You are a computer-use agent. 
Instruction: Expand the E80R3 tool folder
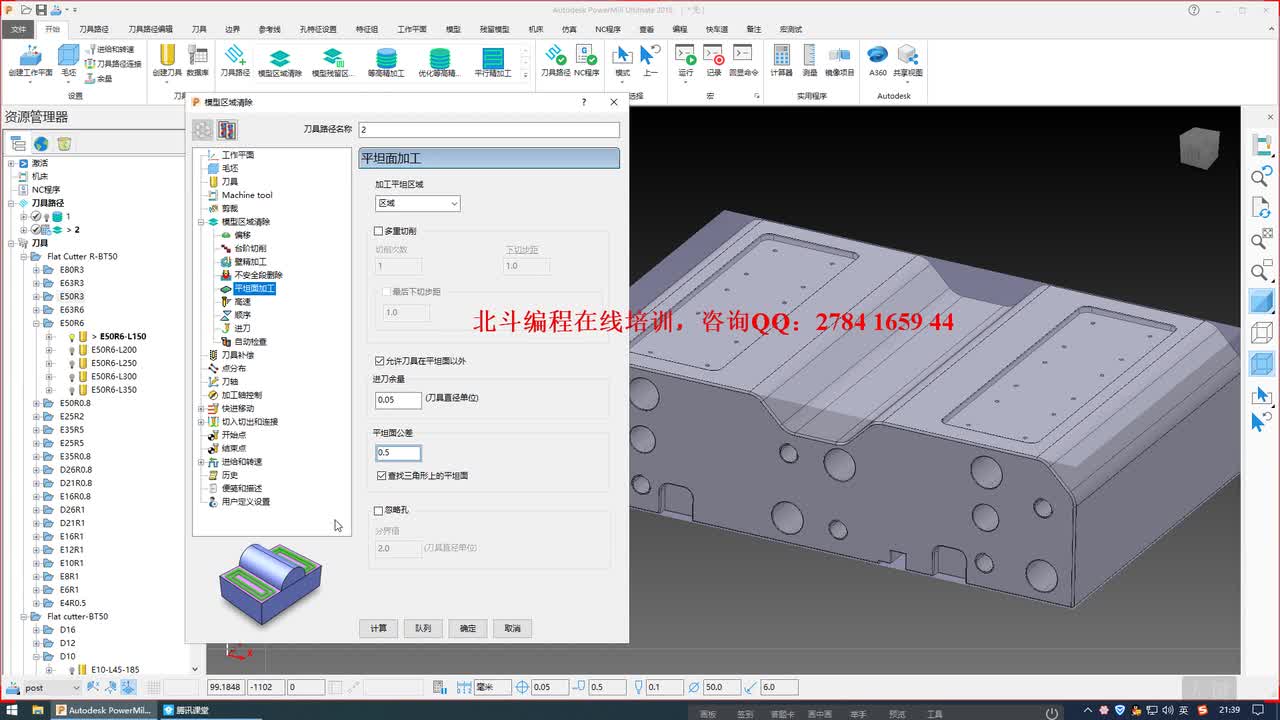(37, 270)
